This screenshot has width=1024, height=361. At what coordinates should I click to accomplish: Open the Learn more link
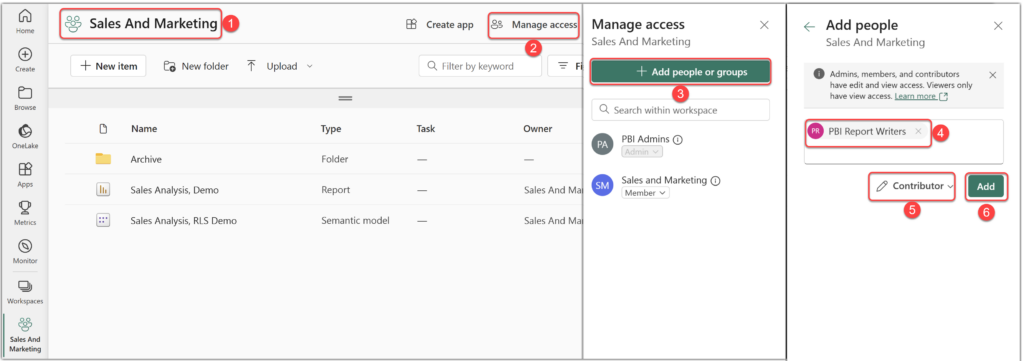click(921, 96)
